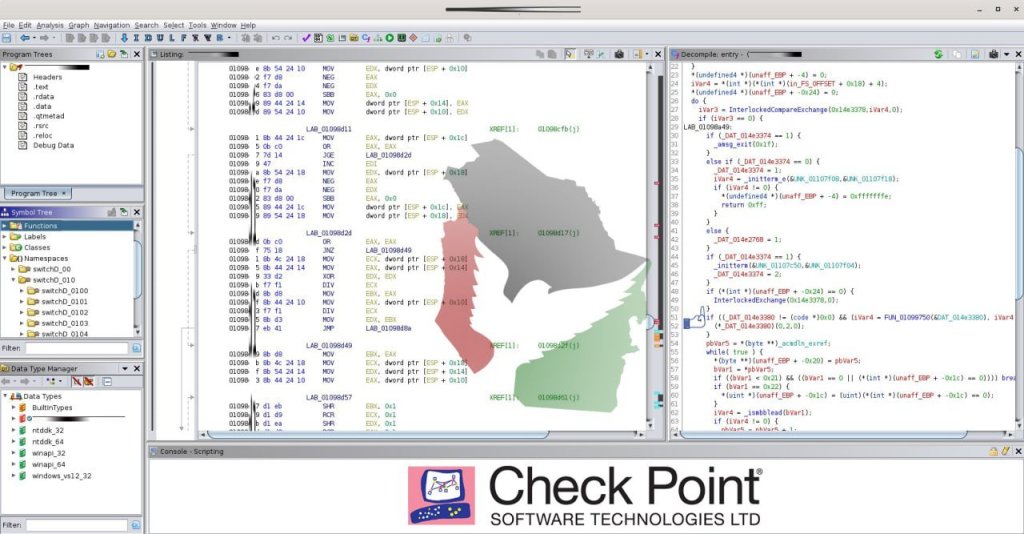This screenshot has width=1024, height=534.
Task: Click the Listing snapshot camera icon
Action: tap(619, 54)
